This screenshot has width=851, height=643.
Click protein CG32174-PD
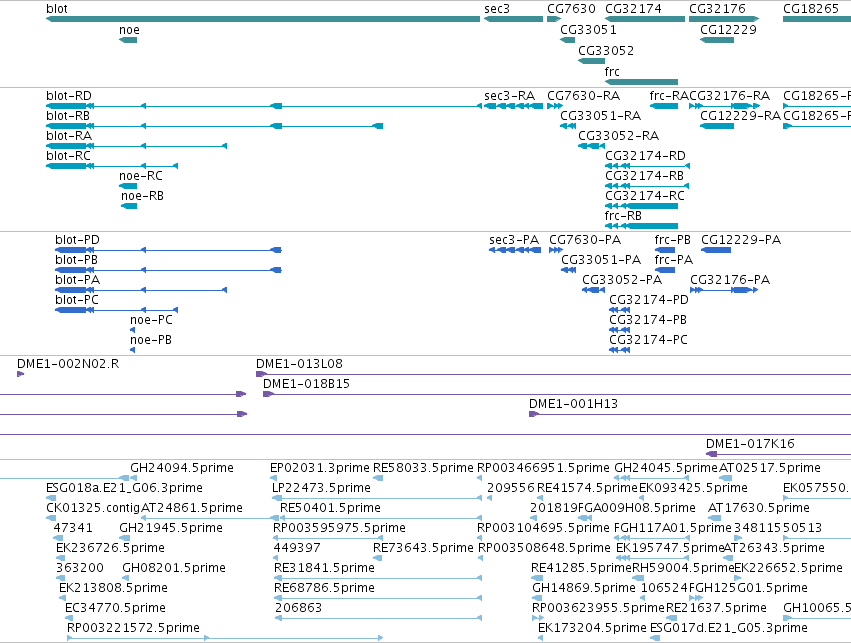pos(649,300)
